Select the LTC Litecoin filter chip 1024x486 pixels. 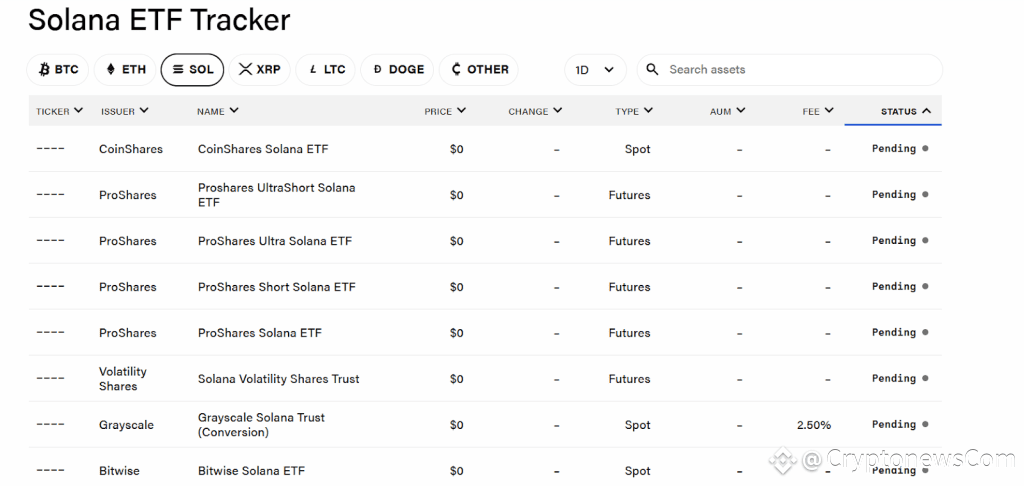(x=326, y=70)
